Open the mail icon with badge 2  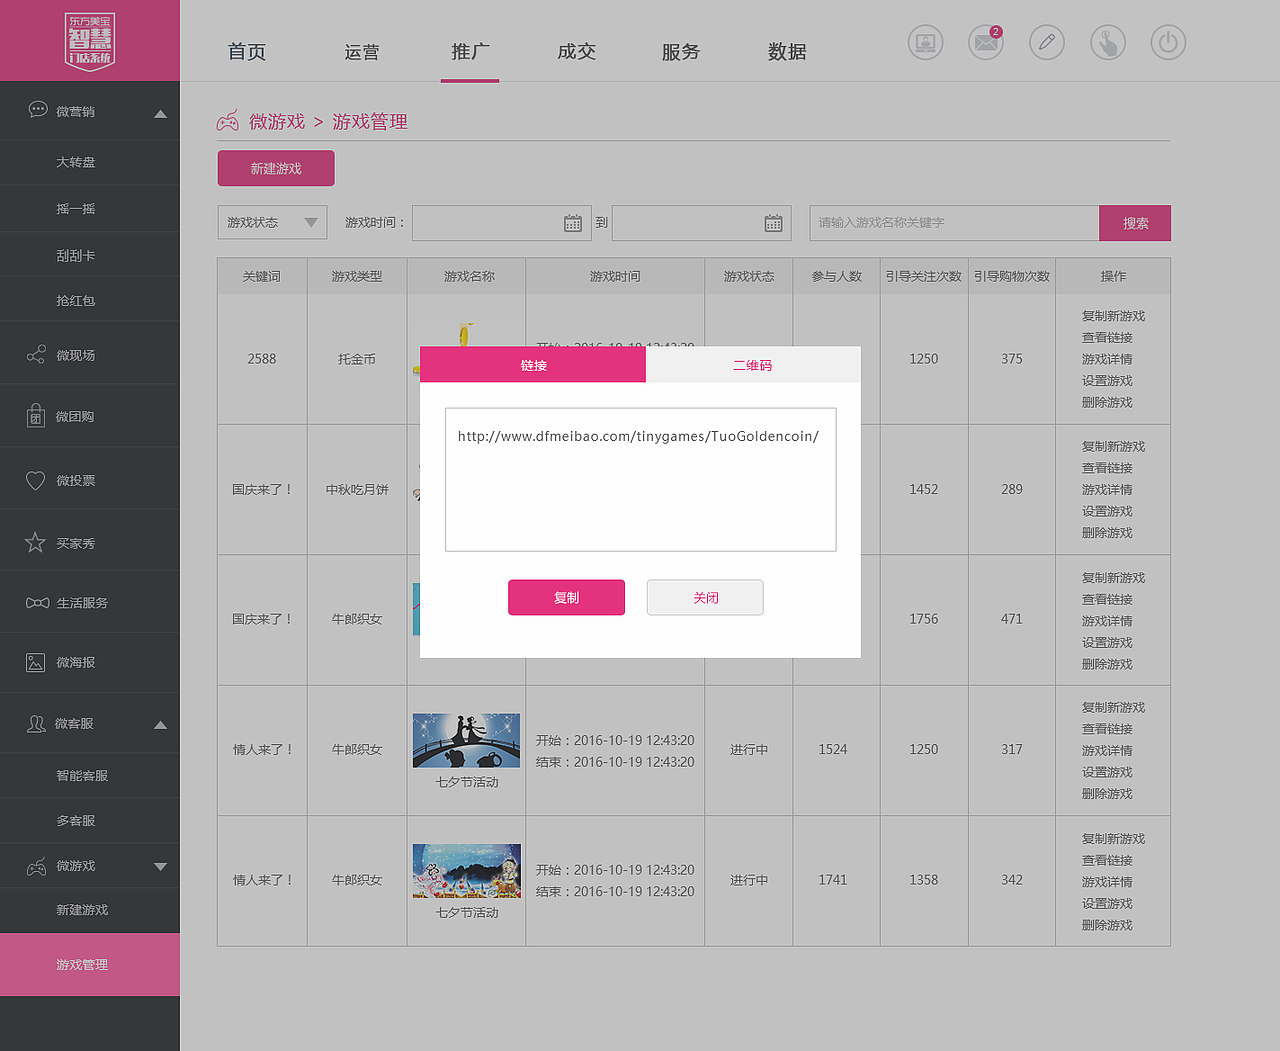click(x=986, y=42)
